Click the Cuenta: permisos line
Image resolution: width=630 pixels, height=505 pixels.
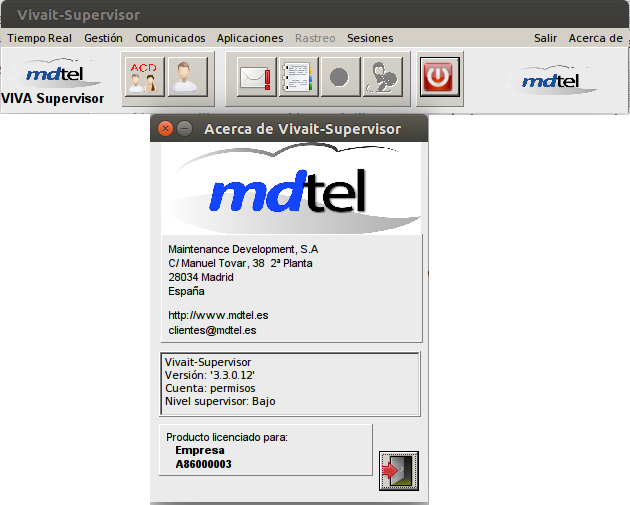(x=210, y=388)
